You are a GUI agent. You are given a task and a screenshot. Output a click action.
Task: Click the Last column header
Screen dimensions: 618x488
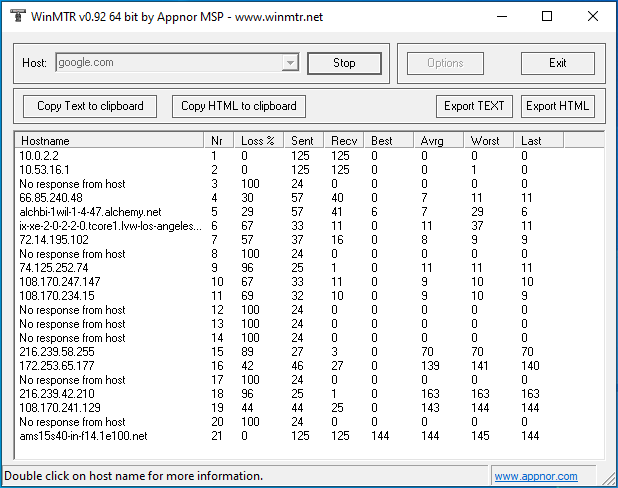(539, 141)
